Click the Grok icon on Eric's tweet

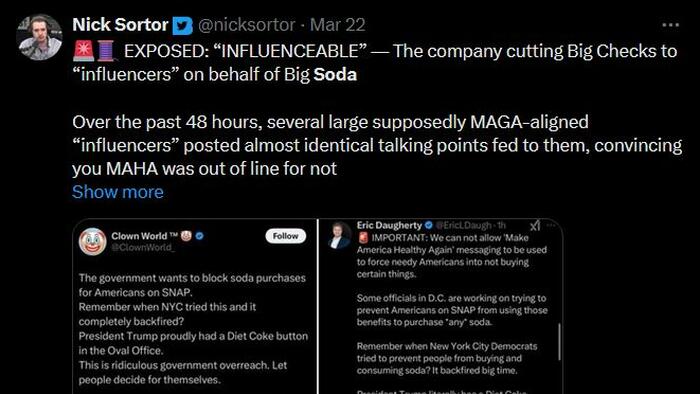pyautogui.click(x=535, y=225)
